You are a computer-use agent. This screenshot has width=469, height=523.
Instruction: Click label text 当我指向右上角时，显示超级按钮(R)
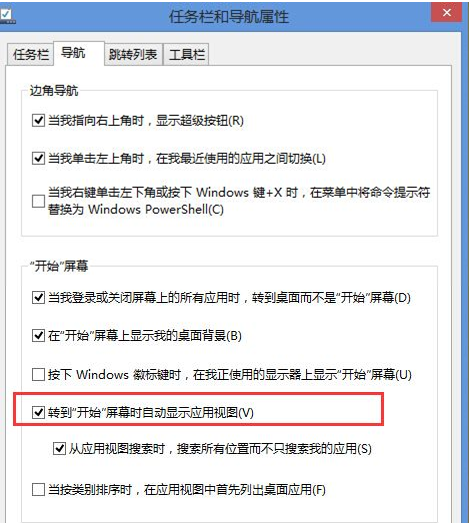pos(146,120)
